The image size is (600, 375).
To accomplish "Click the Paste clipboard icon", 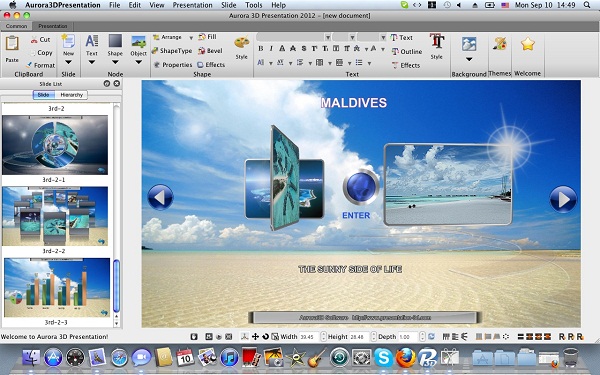I will coord(12,44).
